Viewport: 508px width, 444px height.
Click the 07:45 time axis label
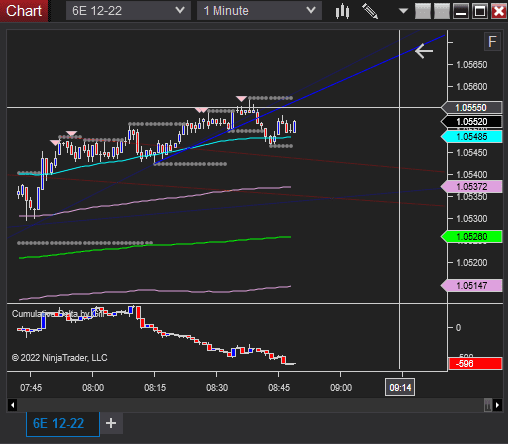(31, 388)
